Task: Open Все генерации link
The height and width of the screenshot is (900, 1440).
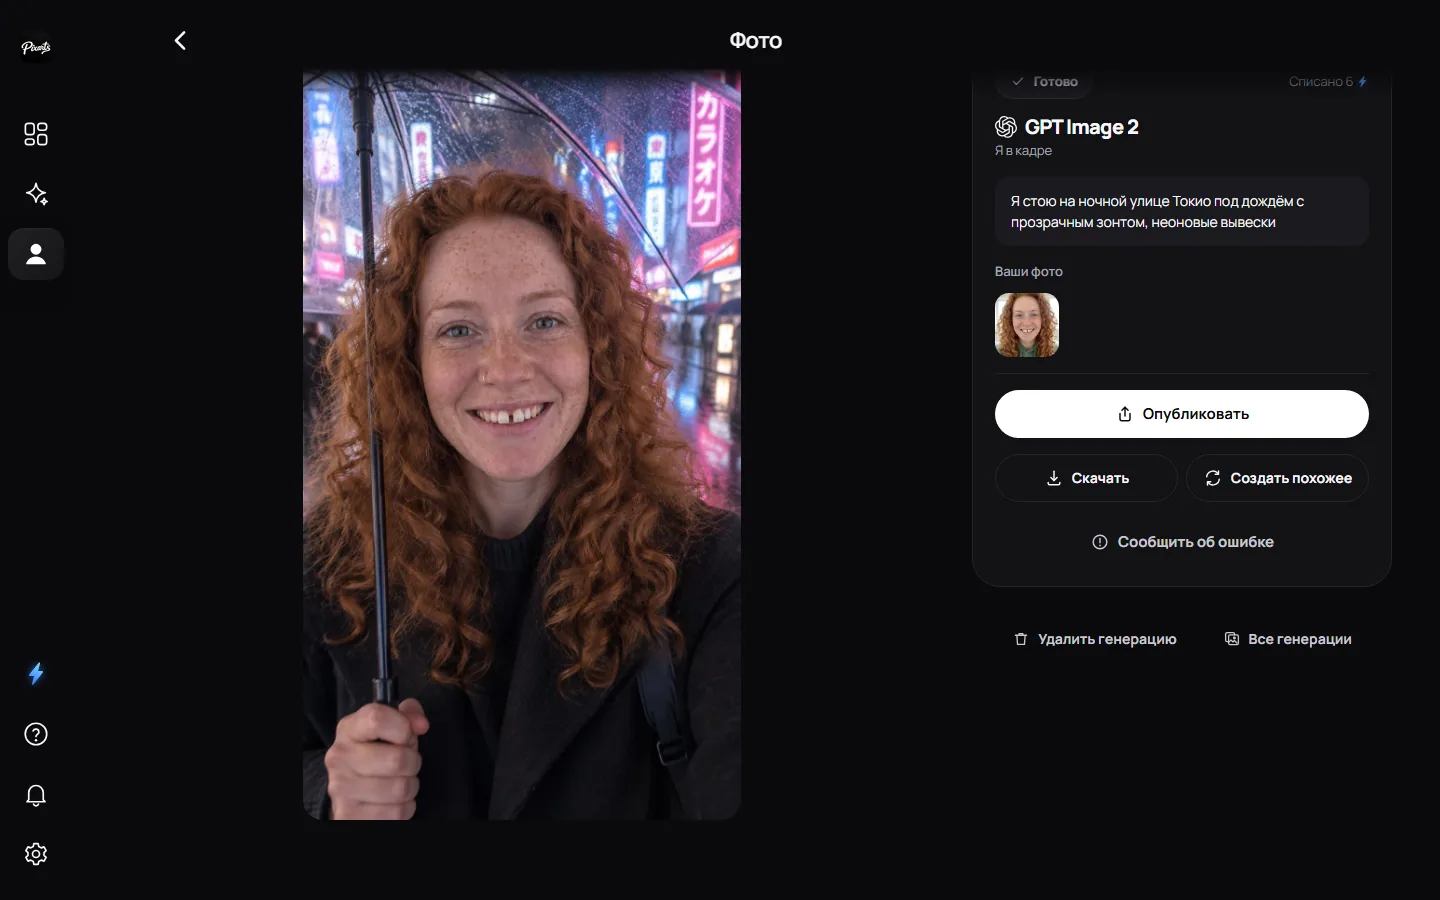Action: pyautogui.click(x=1288, y=639)
